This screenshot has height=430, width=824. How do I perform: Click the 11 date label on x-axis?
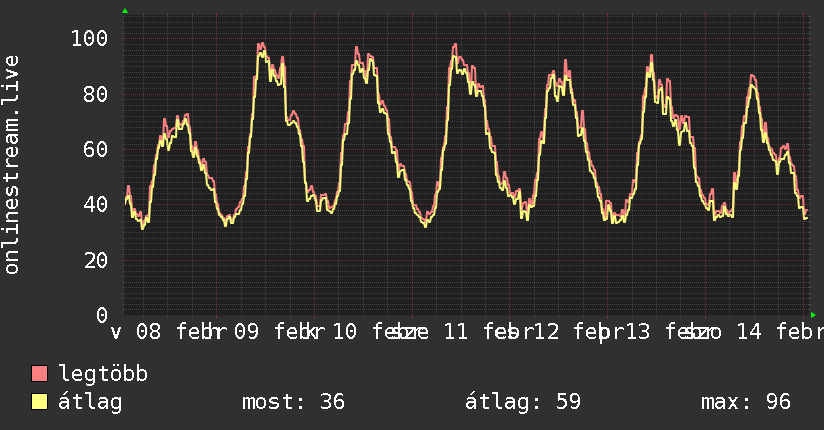tap(456, 332)
